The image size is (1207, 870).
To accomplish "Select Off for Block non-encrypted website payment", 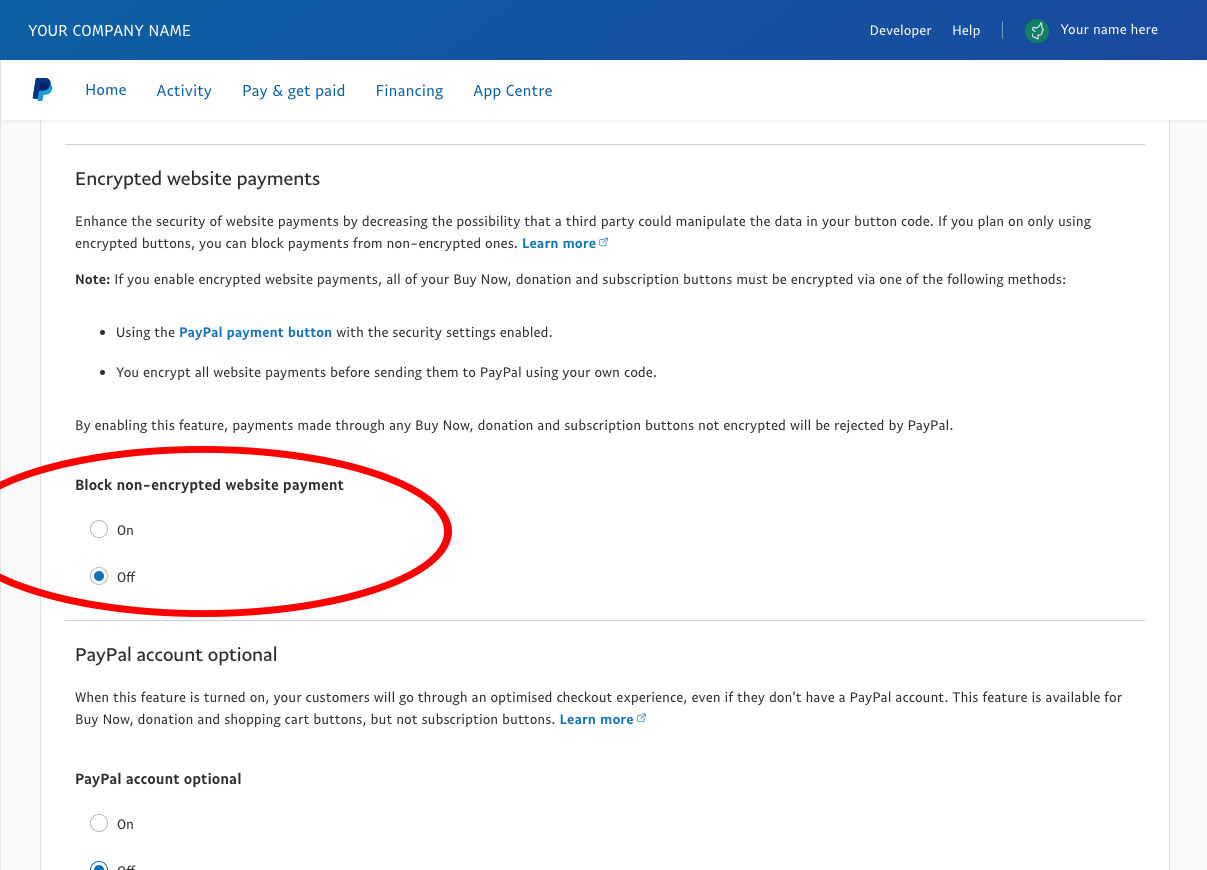I will [99, 576].
